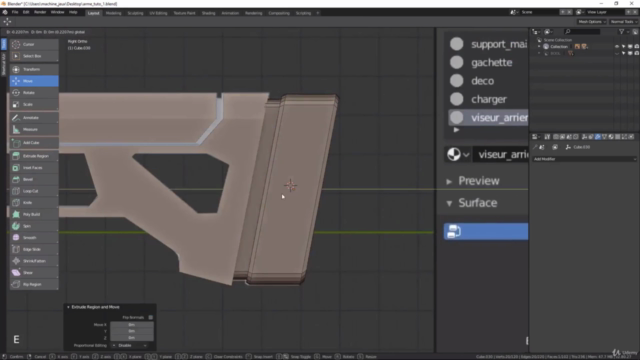Expand the Preview section
Viewport: 640px width, 360px height.
pos(449,181)
